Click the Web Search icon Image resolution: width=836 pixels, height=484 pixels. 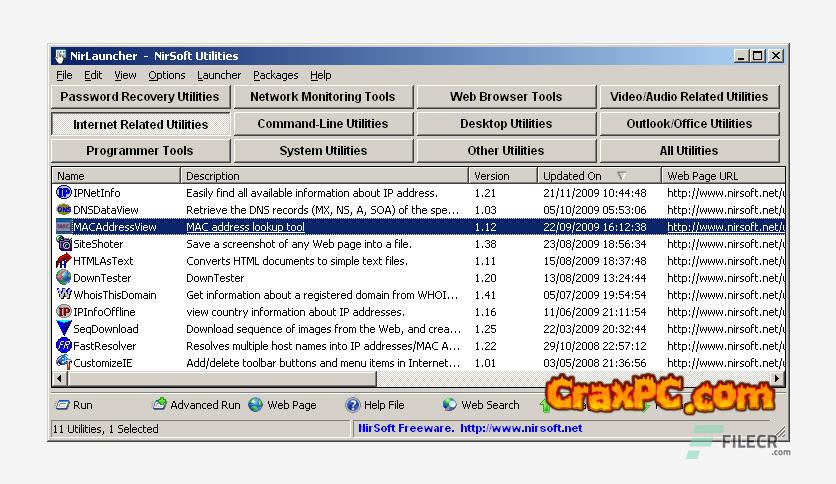pos(449,405)
